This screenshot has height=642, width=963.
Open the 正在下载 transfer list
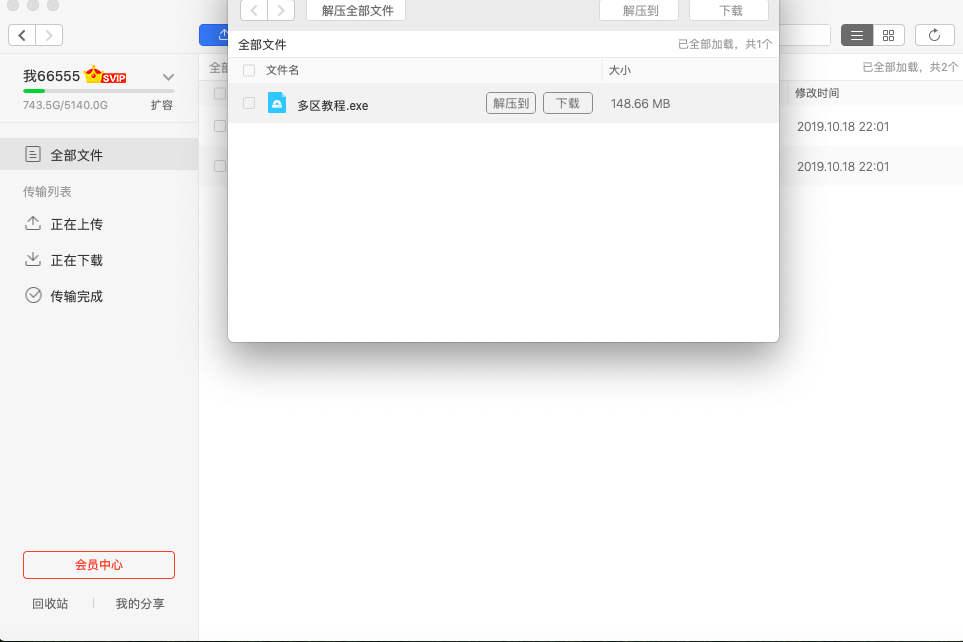[76, 260]
